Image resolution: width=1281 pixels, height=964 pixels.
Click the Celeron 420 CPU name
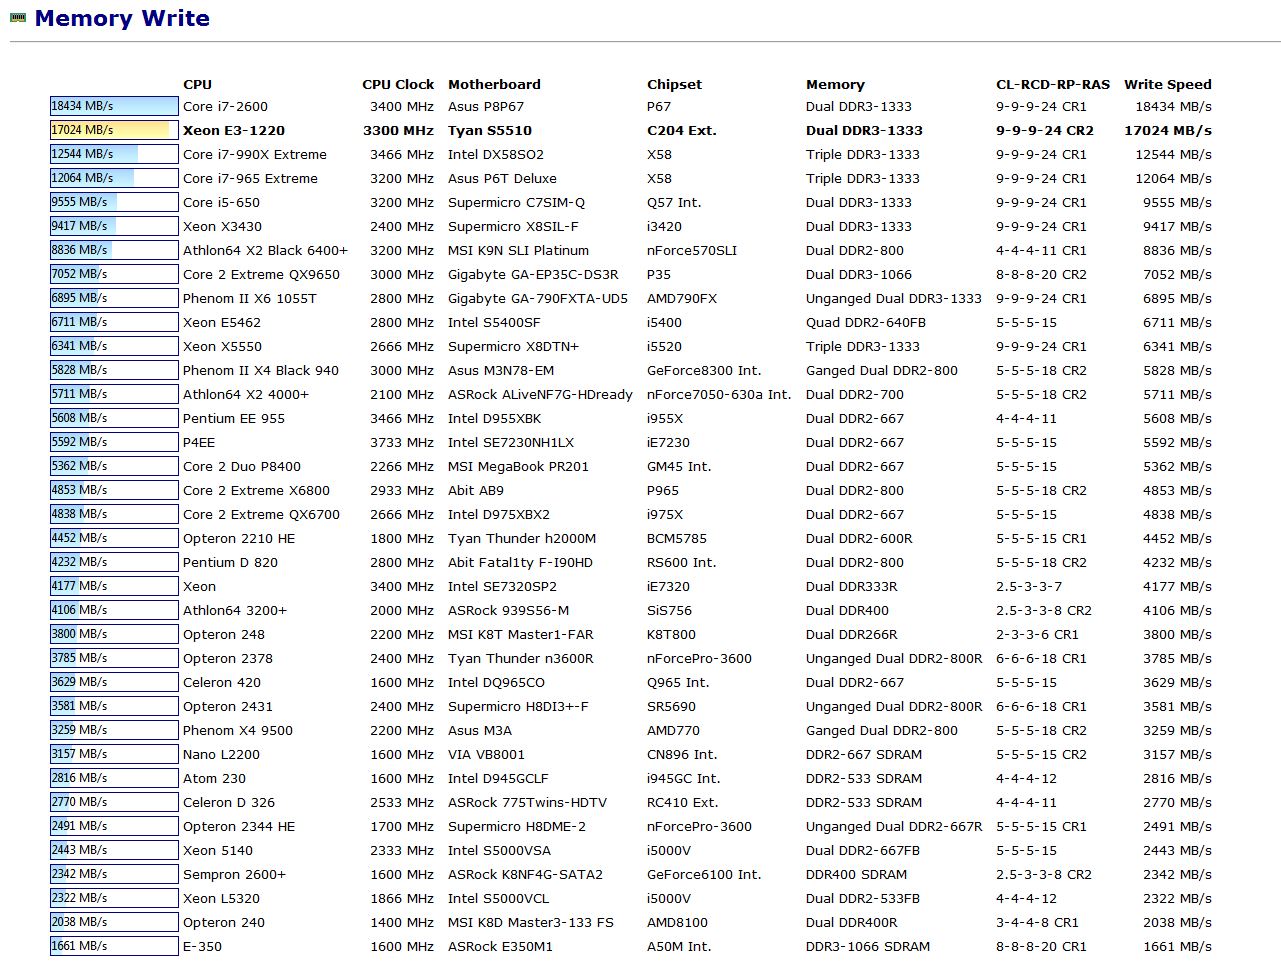click(222, 682)
